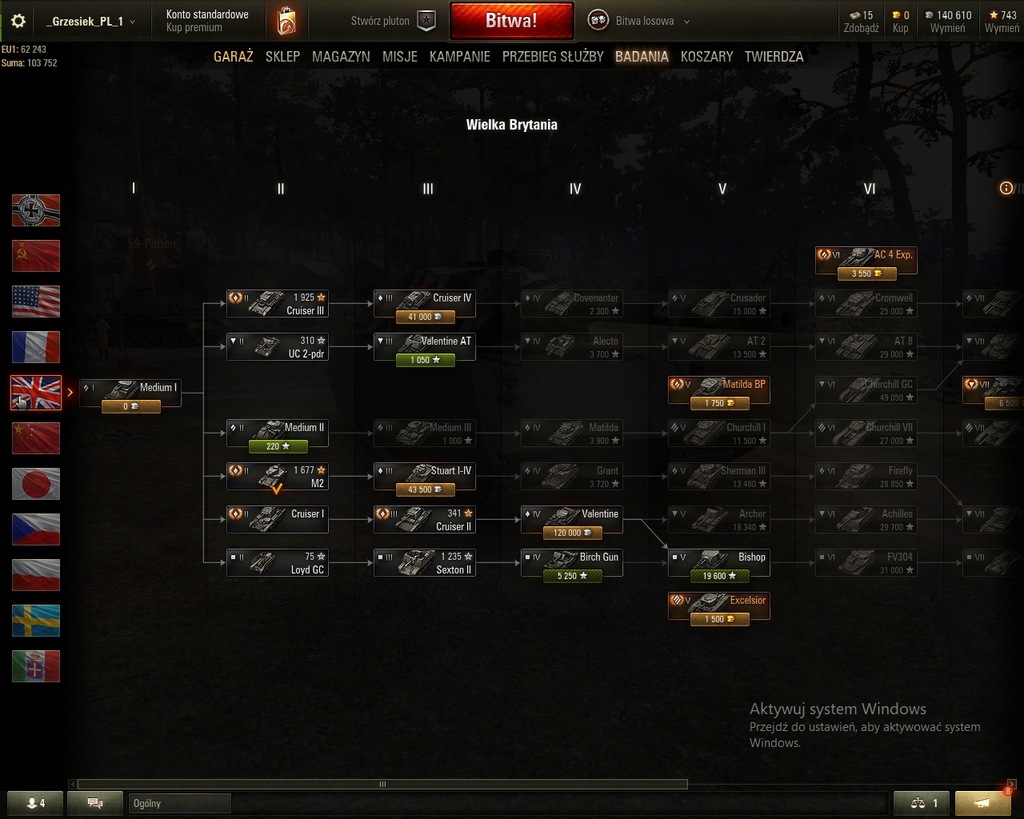1024x819 pixels.
Task: Open the premium shop bag icon
Action: pyautogui.click(x=286, y=22)
